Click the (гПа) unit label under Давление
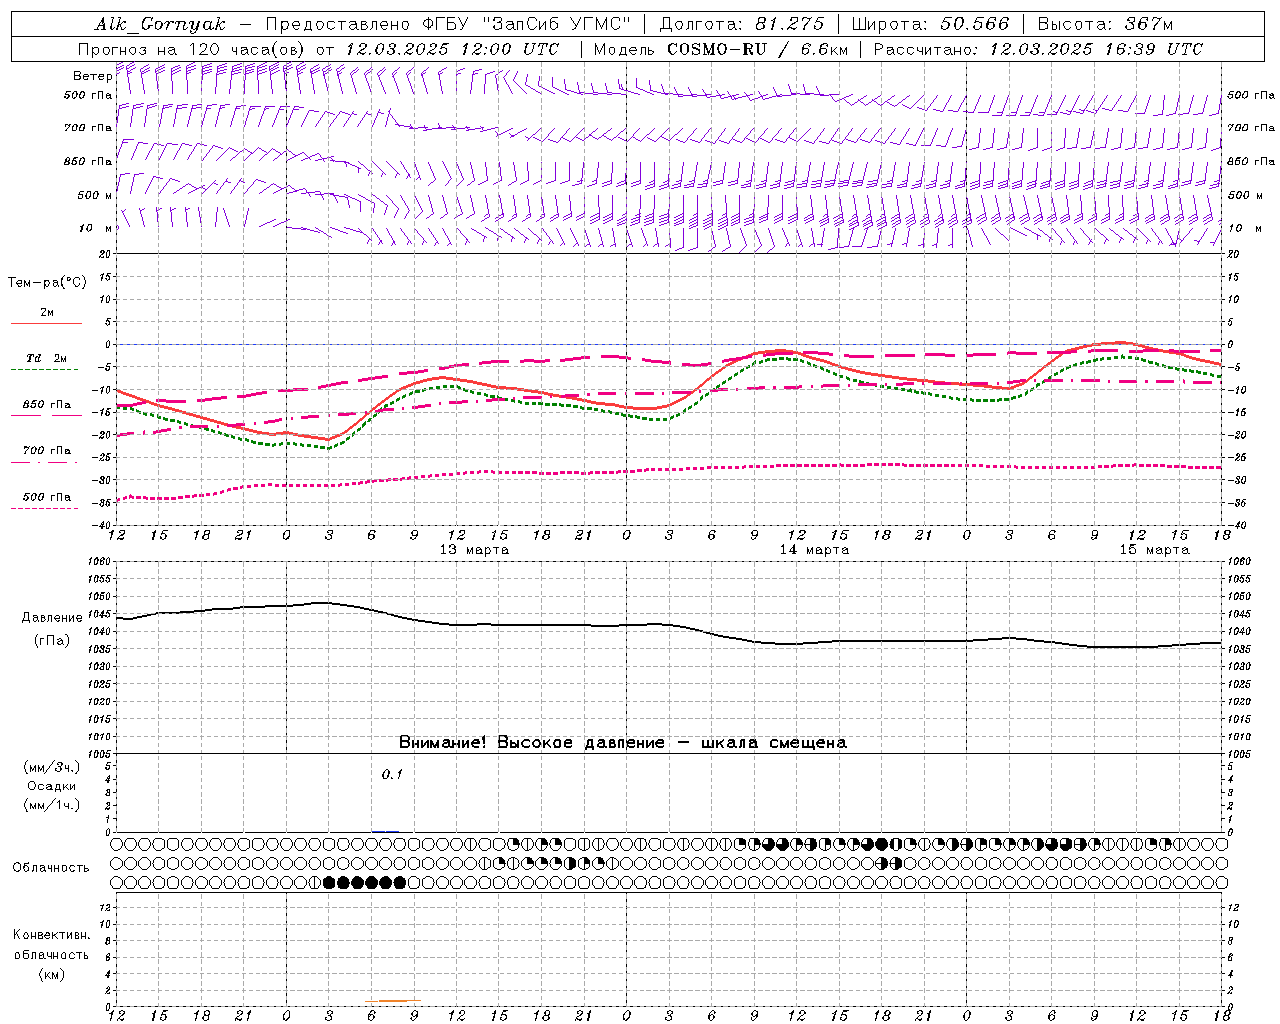 click(52, 641)
